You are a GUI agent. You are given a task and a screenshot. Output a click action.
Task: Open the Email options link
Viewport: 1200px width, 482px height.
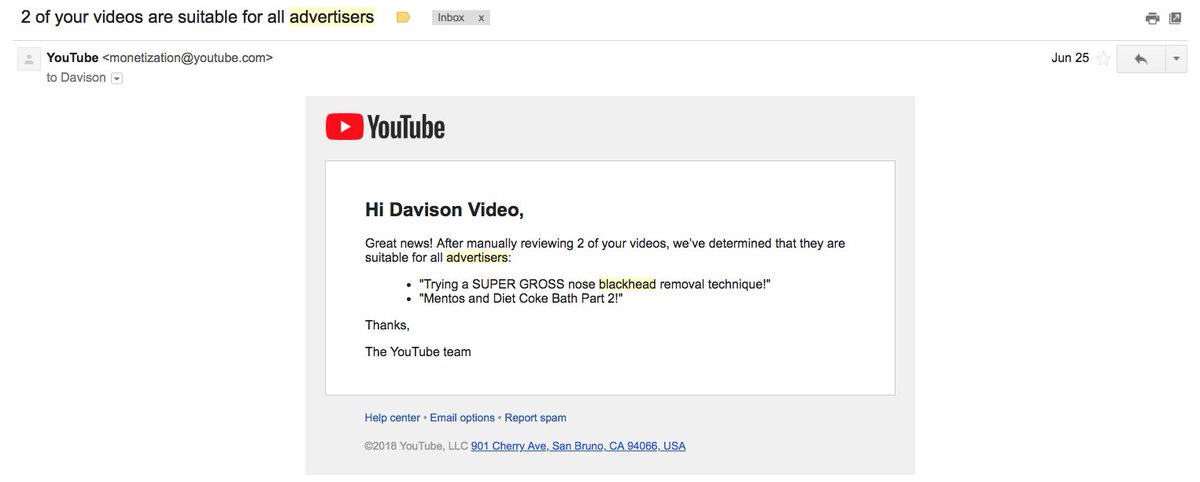pos(462,418)
